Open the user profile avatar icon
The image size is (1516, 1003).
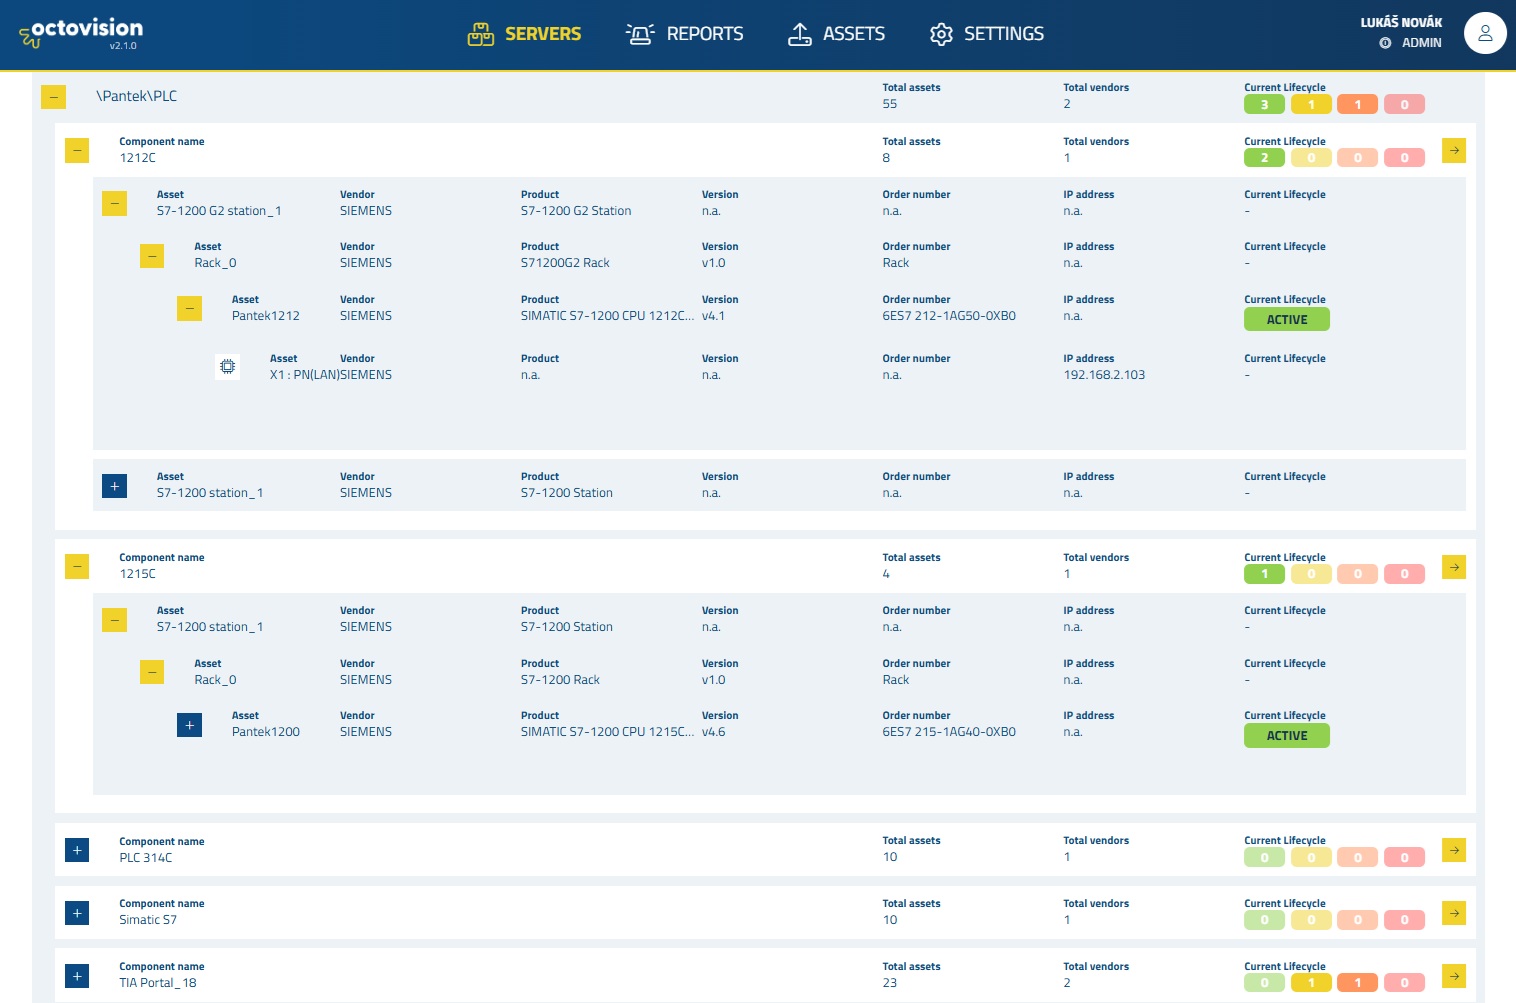pos(1485,33)
